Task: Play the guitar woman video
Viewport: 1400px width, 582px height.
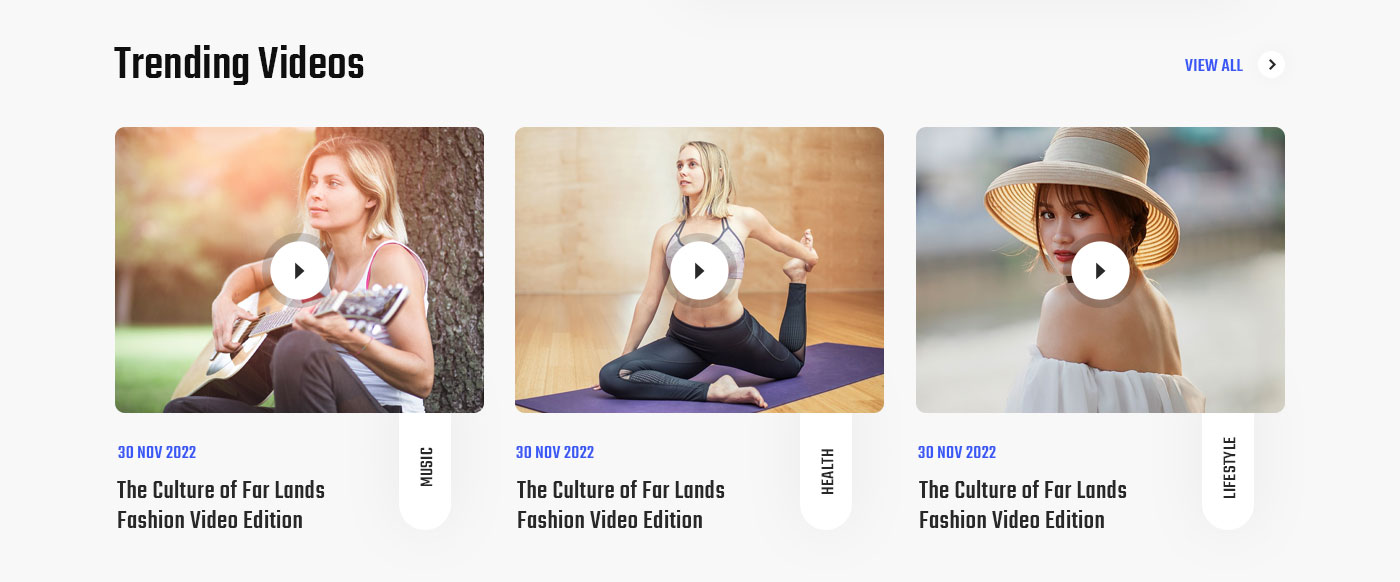Action: click(299, 270)
